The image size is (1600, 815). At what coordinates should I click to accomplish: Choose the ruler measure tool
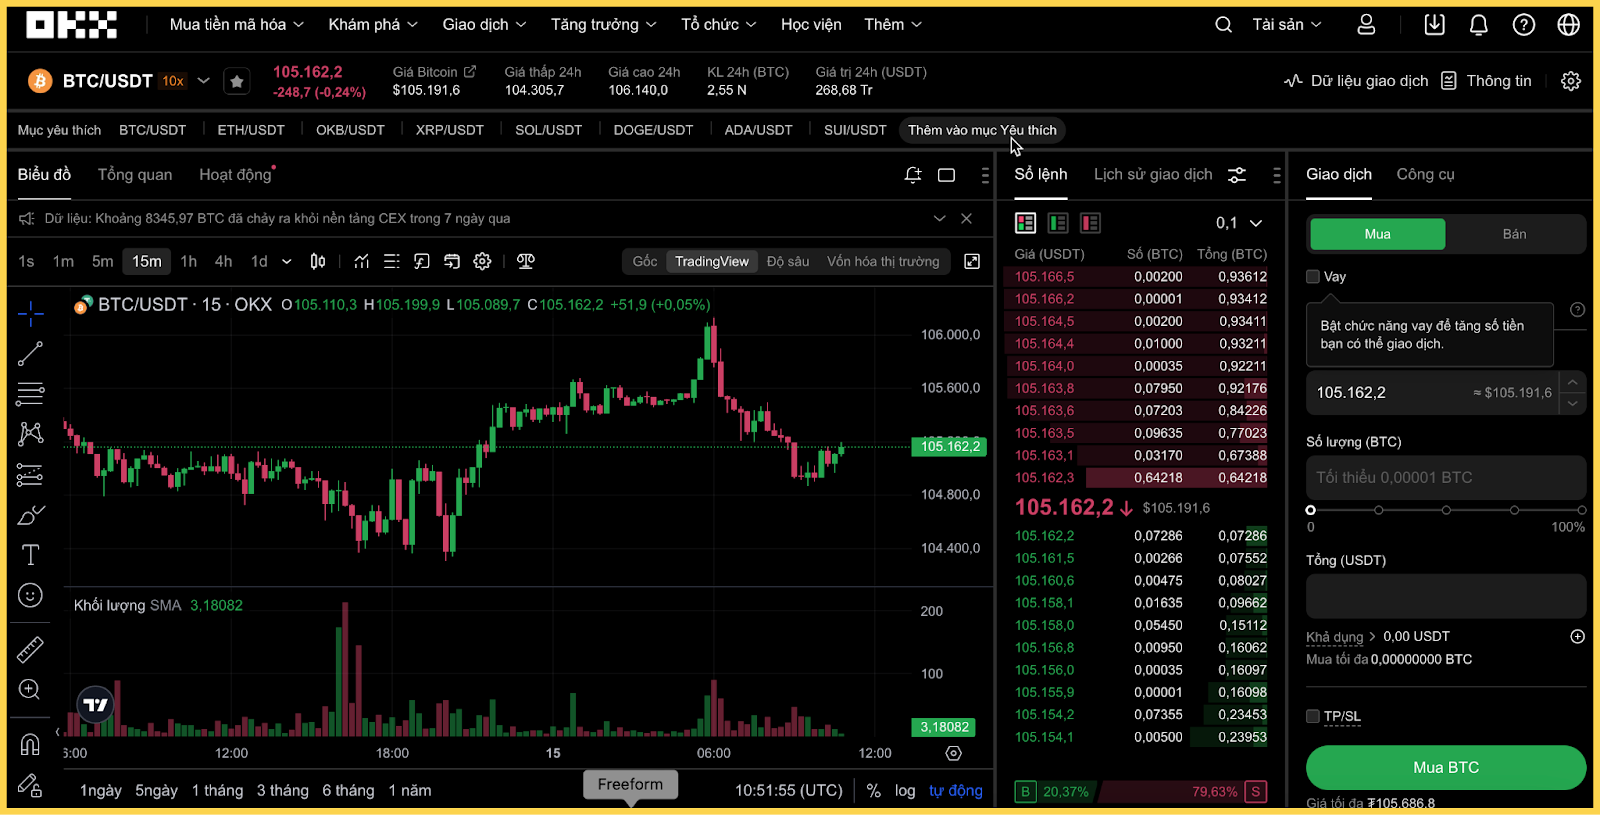[30, 650]
